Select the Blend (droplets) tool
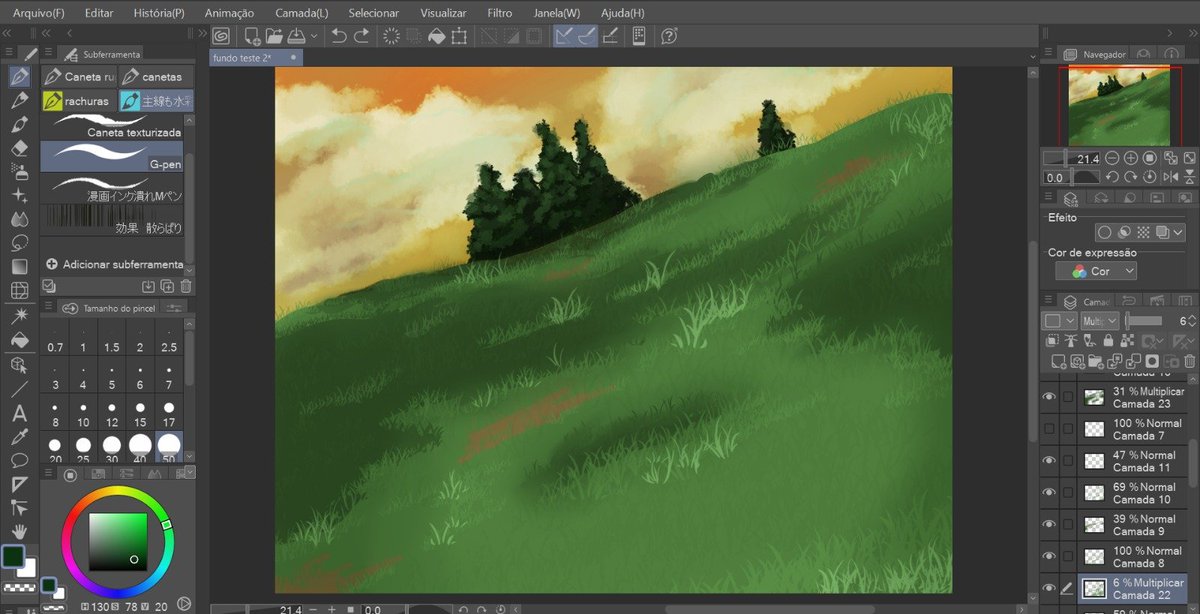This screenshot has height=614, width=1200. coord(19,219)
